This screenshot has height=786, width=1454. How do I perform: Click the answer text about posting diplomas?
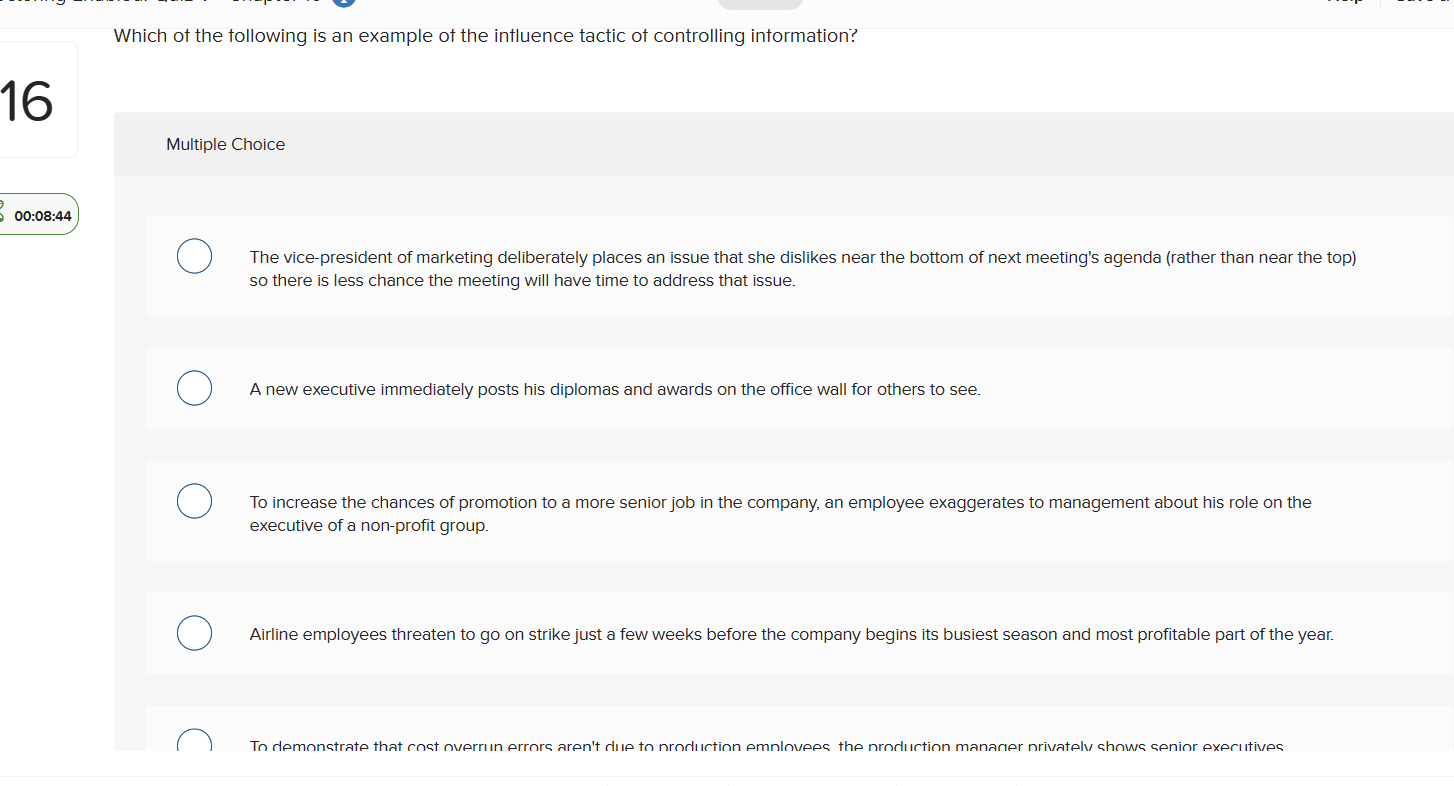tap(615, 390)
